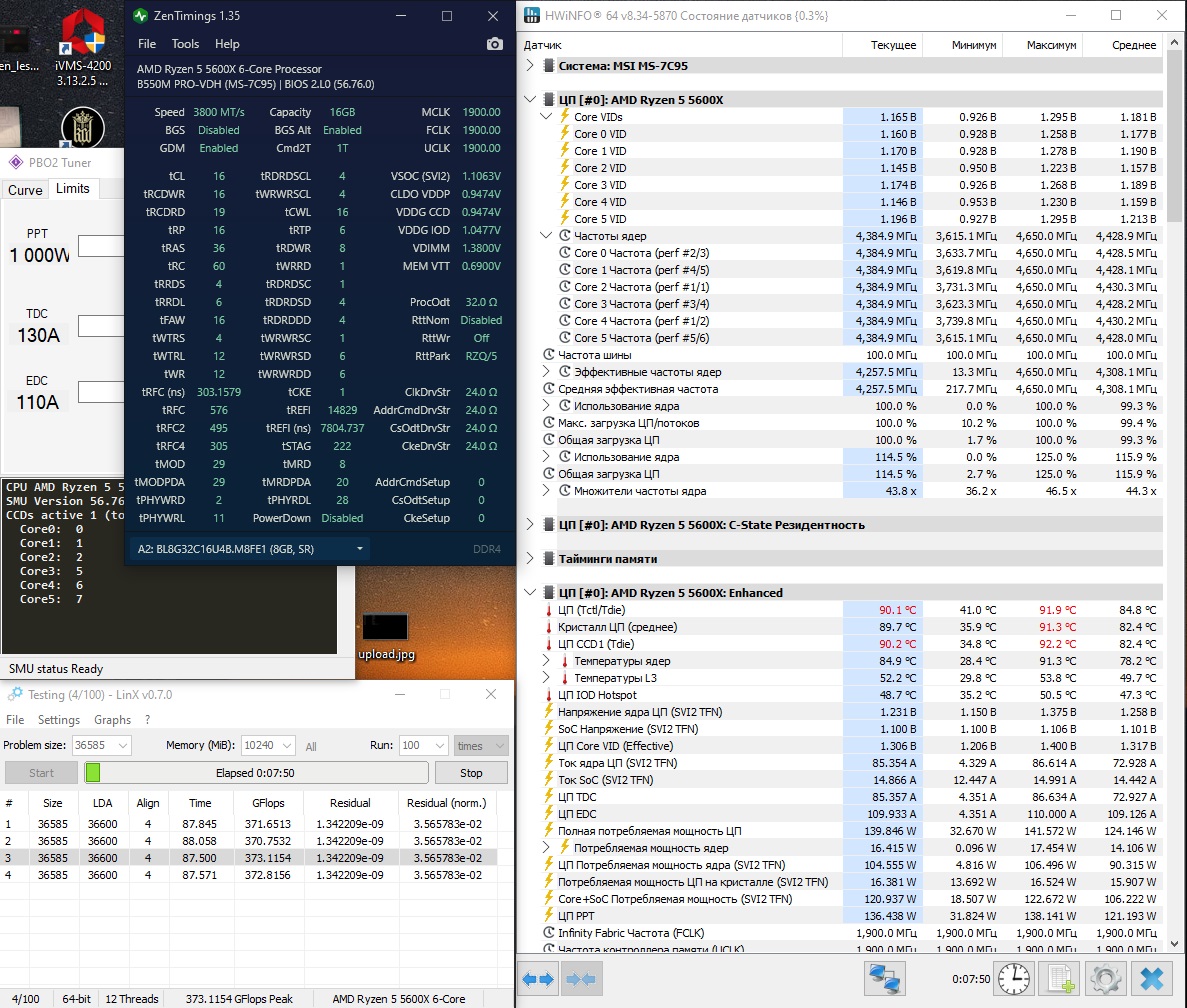Select LinX result row 3 with 373.1154 GFlops
Image resolution: width=1187 pixels, height=1008 pixels.
pyautogui.click(x=249, y=857)
